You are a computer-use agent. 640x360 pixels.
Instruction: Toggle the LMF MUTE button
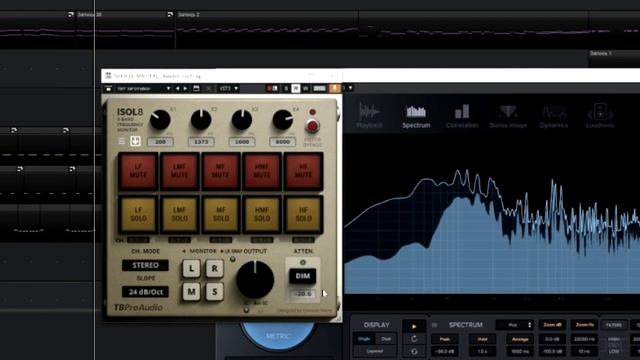click(180, 171)
